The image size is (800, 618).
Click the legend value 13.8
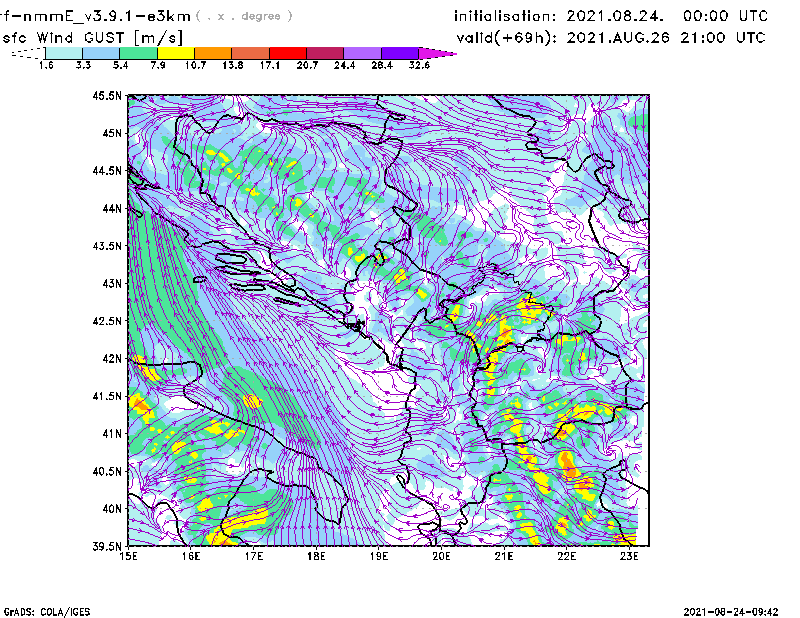[x=233, y=65]
